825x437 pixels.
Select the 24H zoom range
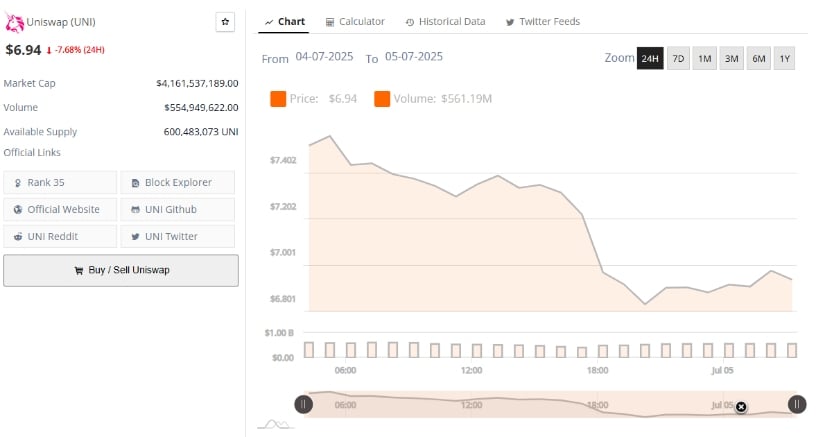point(650,58)
